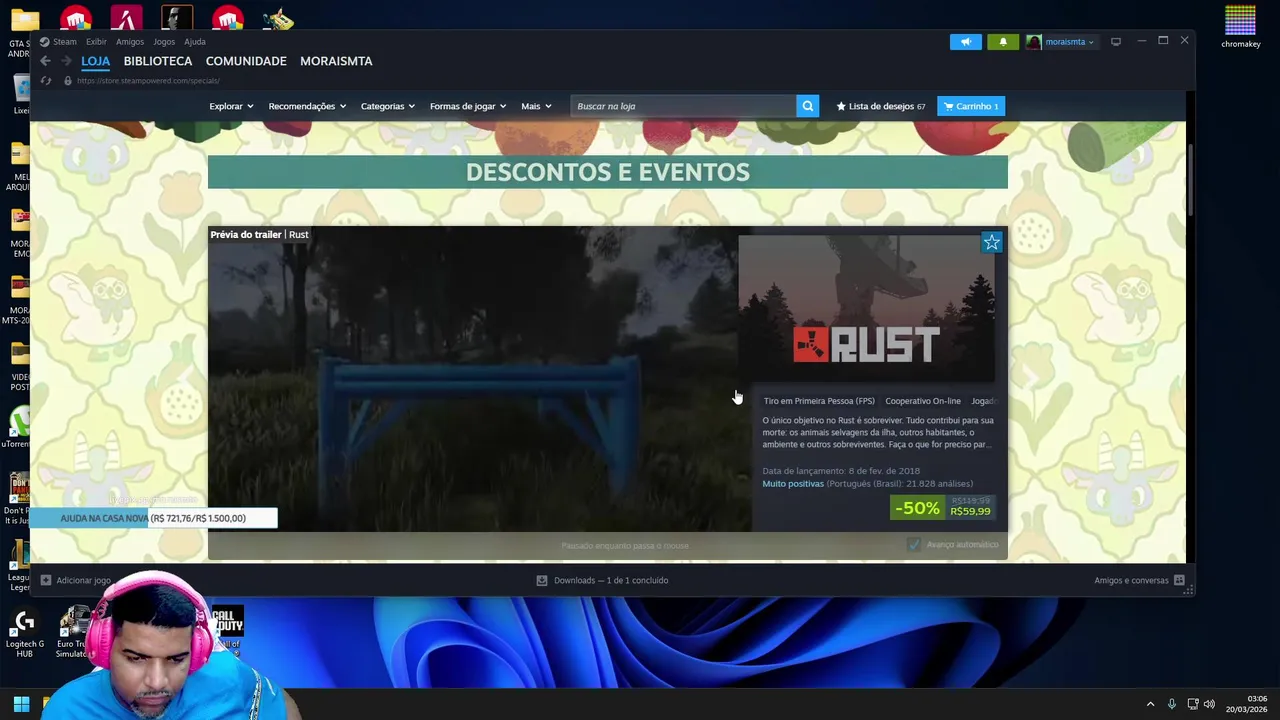Click the DESCONTOS E EVENTOS banner heading
This screenshot has width=1280, height=720.
pyautogui.click(x=608, y=172)
